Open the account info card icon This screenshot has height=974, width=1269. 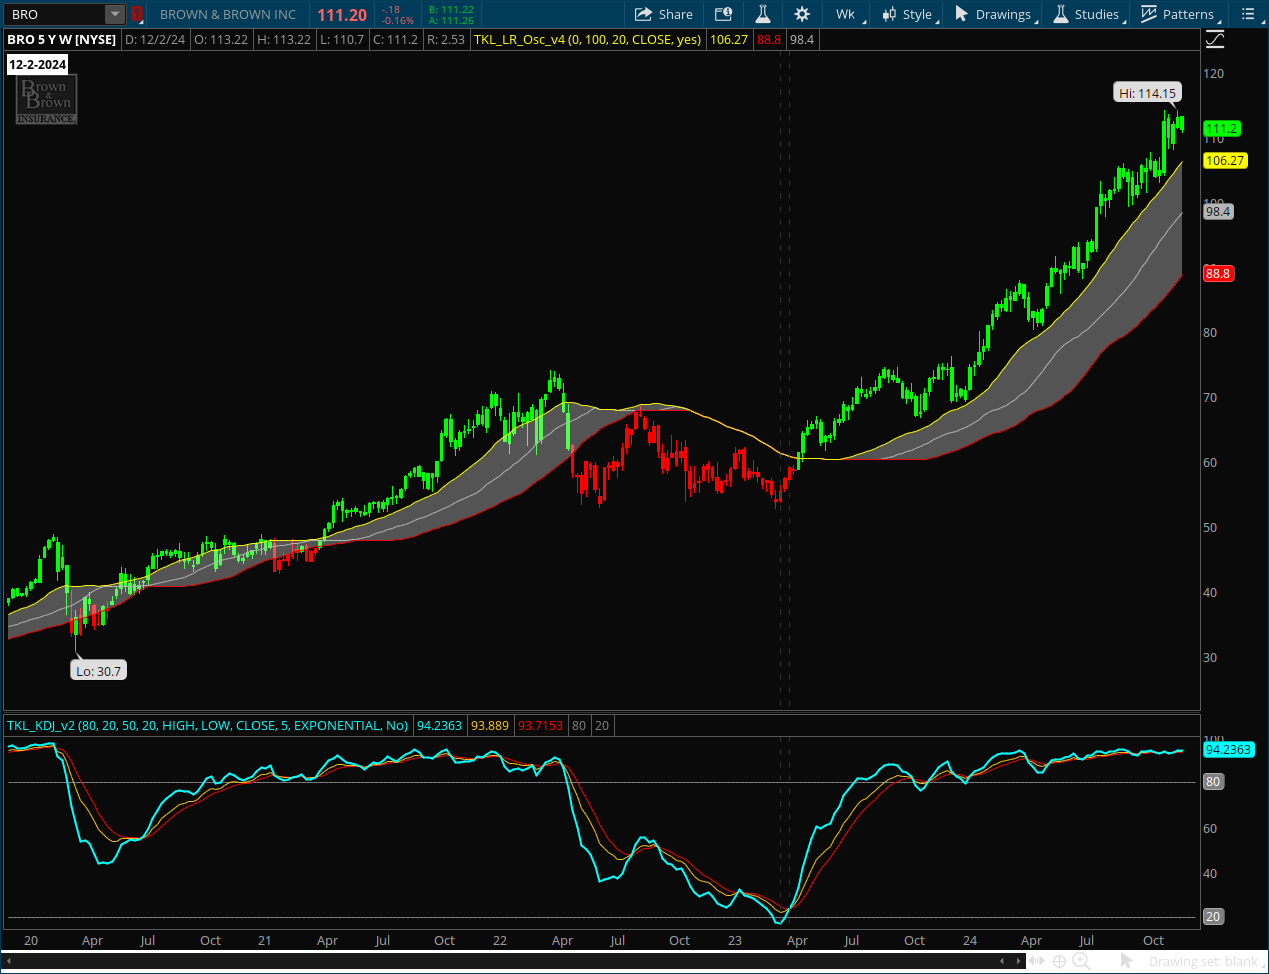click(723, 14)
